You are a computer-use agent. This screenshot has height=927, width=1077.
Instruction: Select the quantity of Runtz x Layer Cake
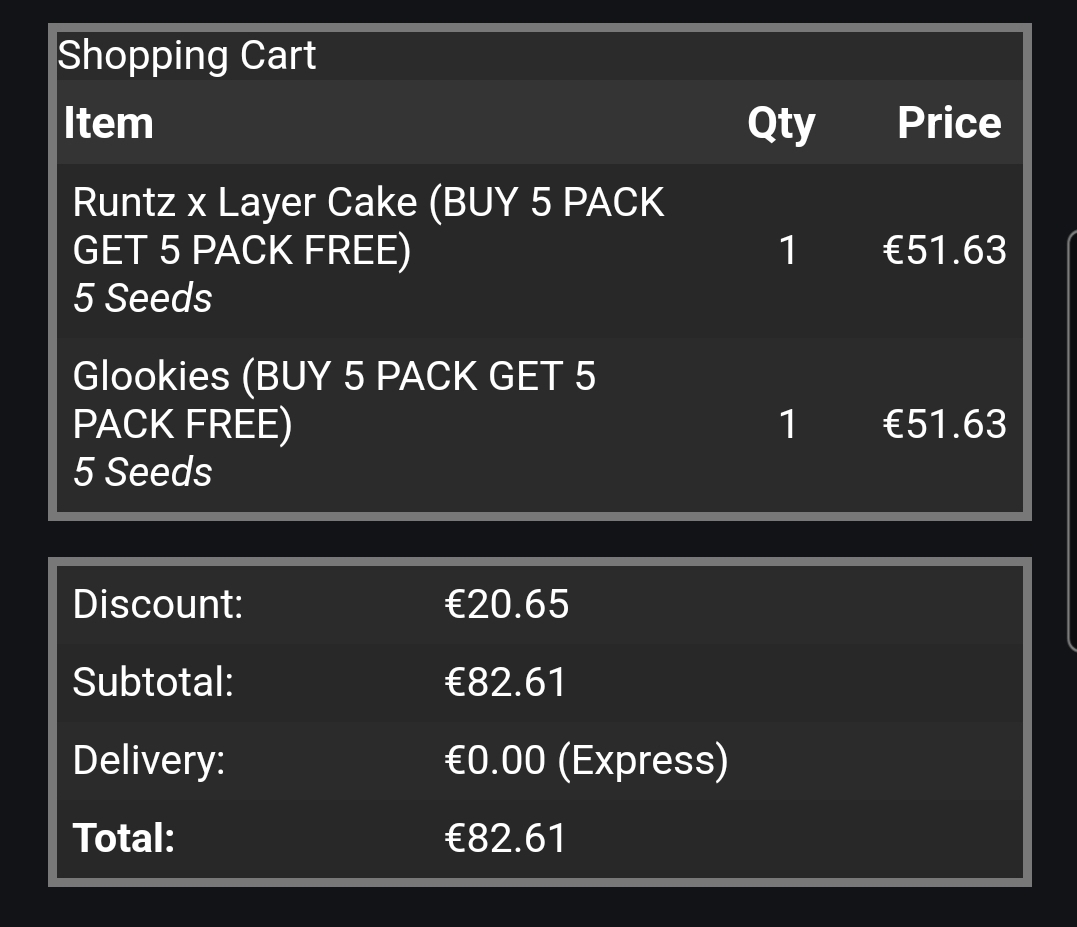coord(788,250)
